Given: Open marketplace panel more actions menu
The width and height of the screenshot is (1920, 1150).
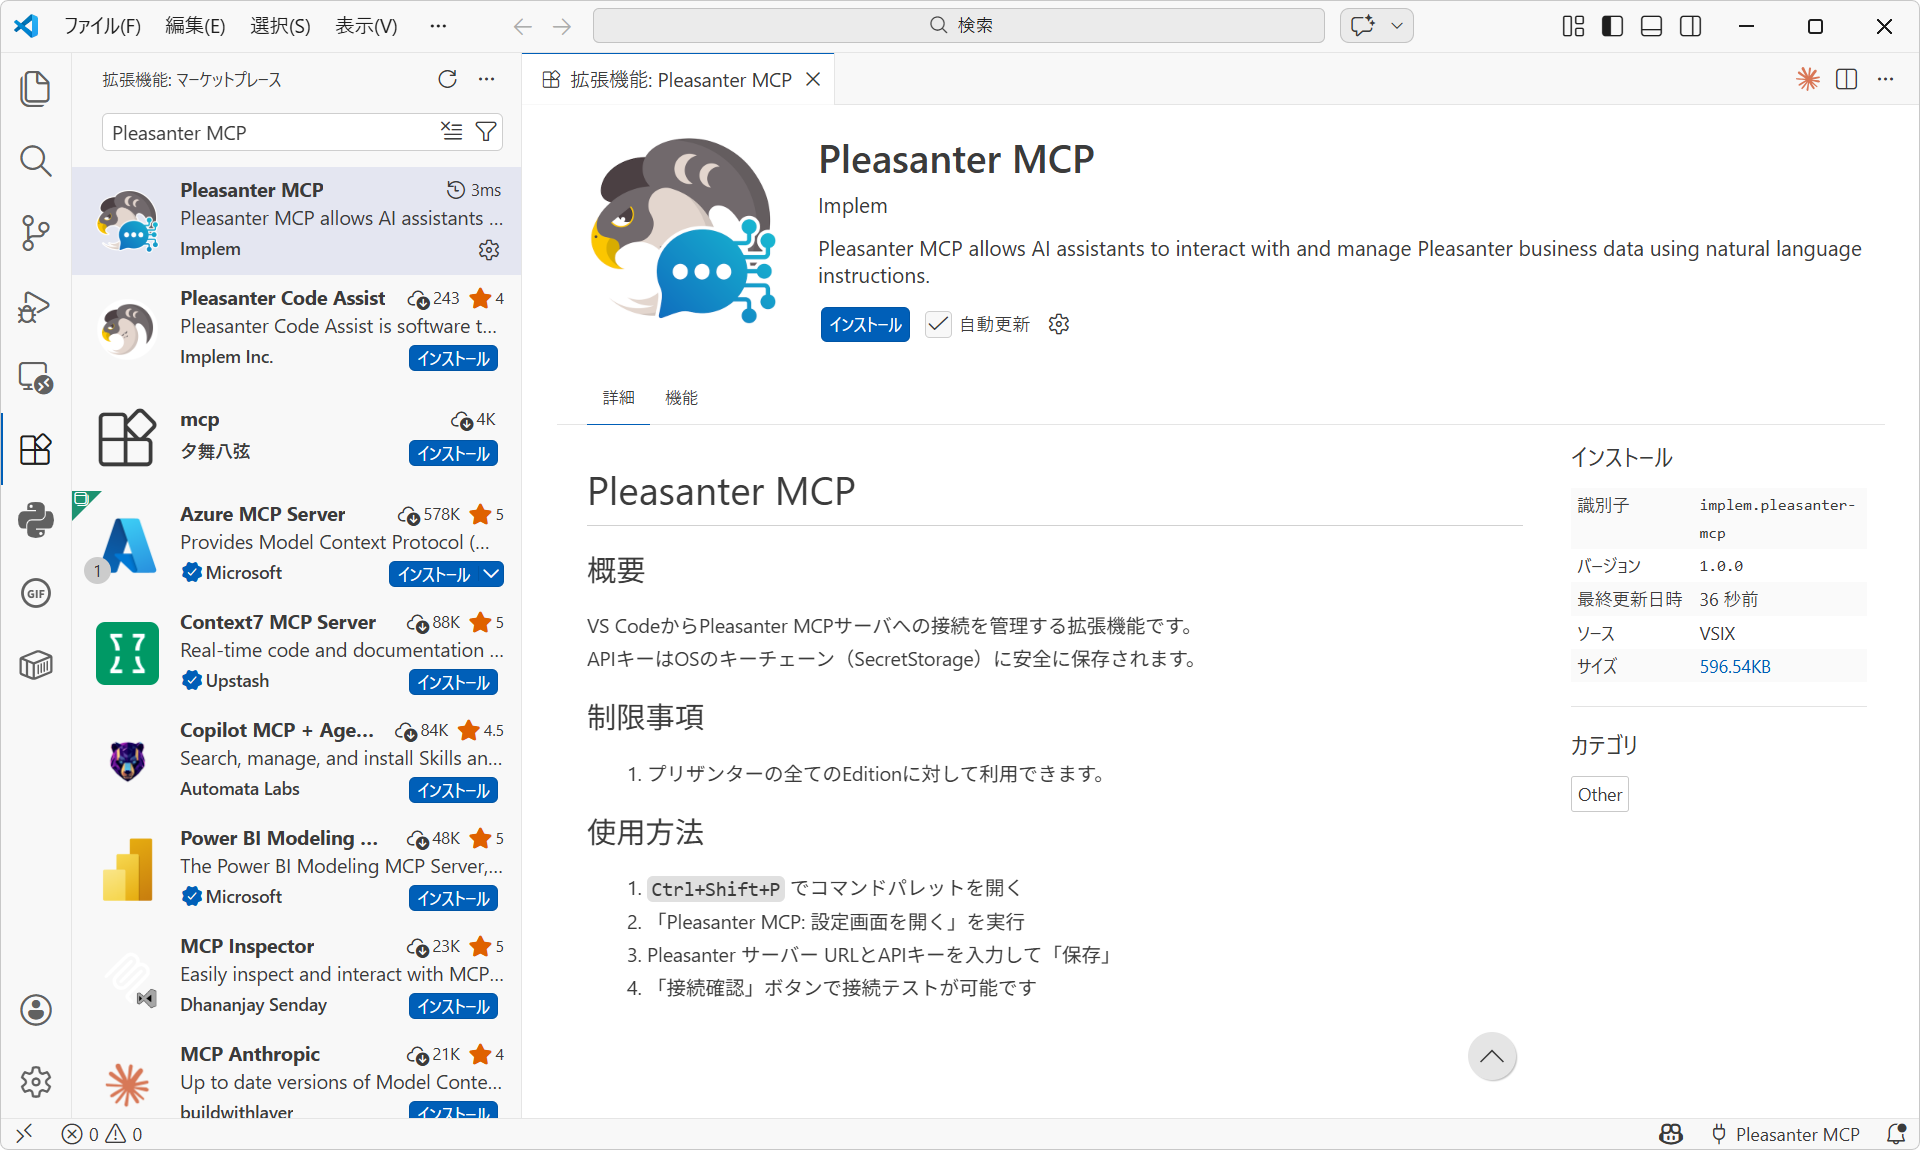Looking at the screenshot, I should pos(486,79).
